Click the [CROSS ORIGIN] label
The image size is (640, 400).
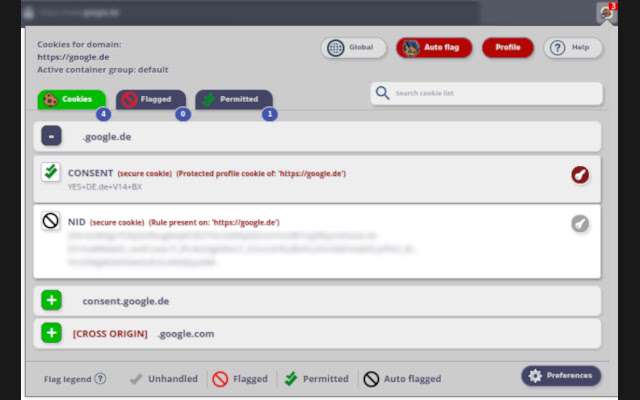pos(110,333)
